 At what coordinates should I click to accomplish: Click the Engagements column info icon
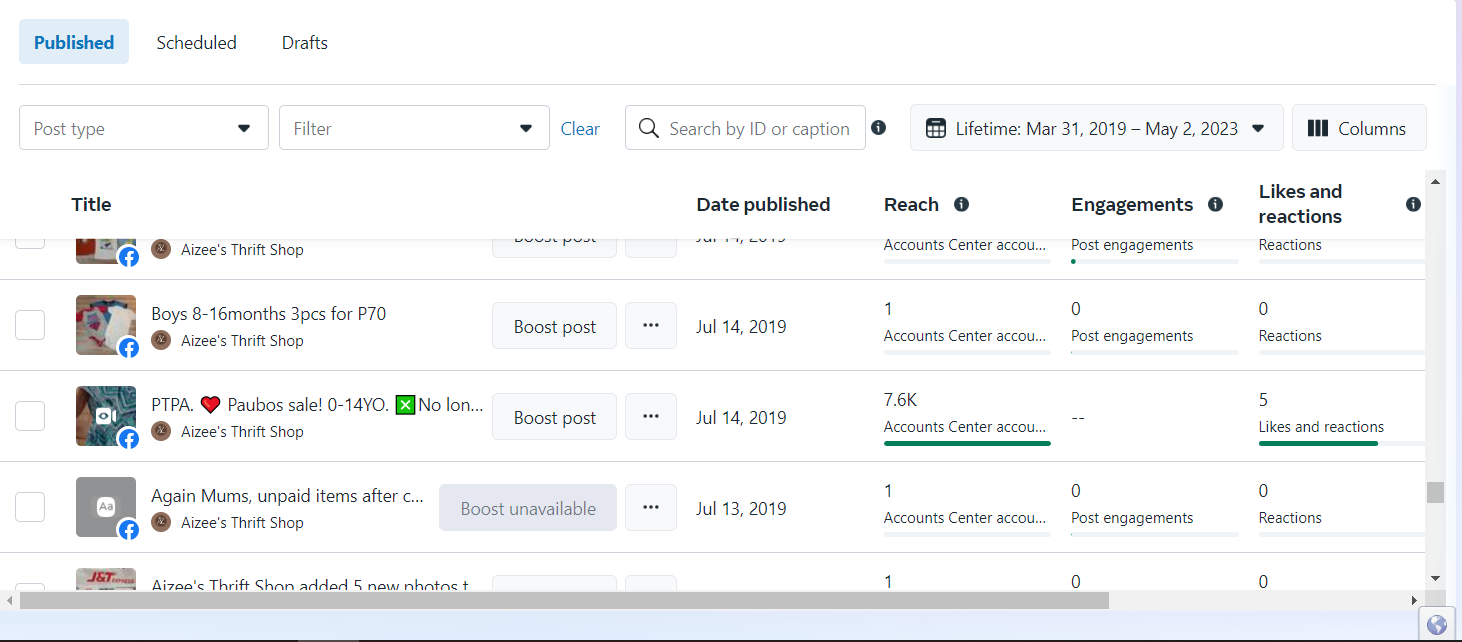tap(1215, 204)
